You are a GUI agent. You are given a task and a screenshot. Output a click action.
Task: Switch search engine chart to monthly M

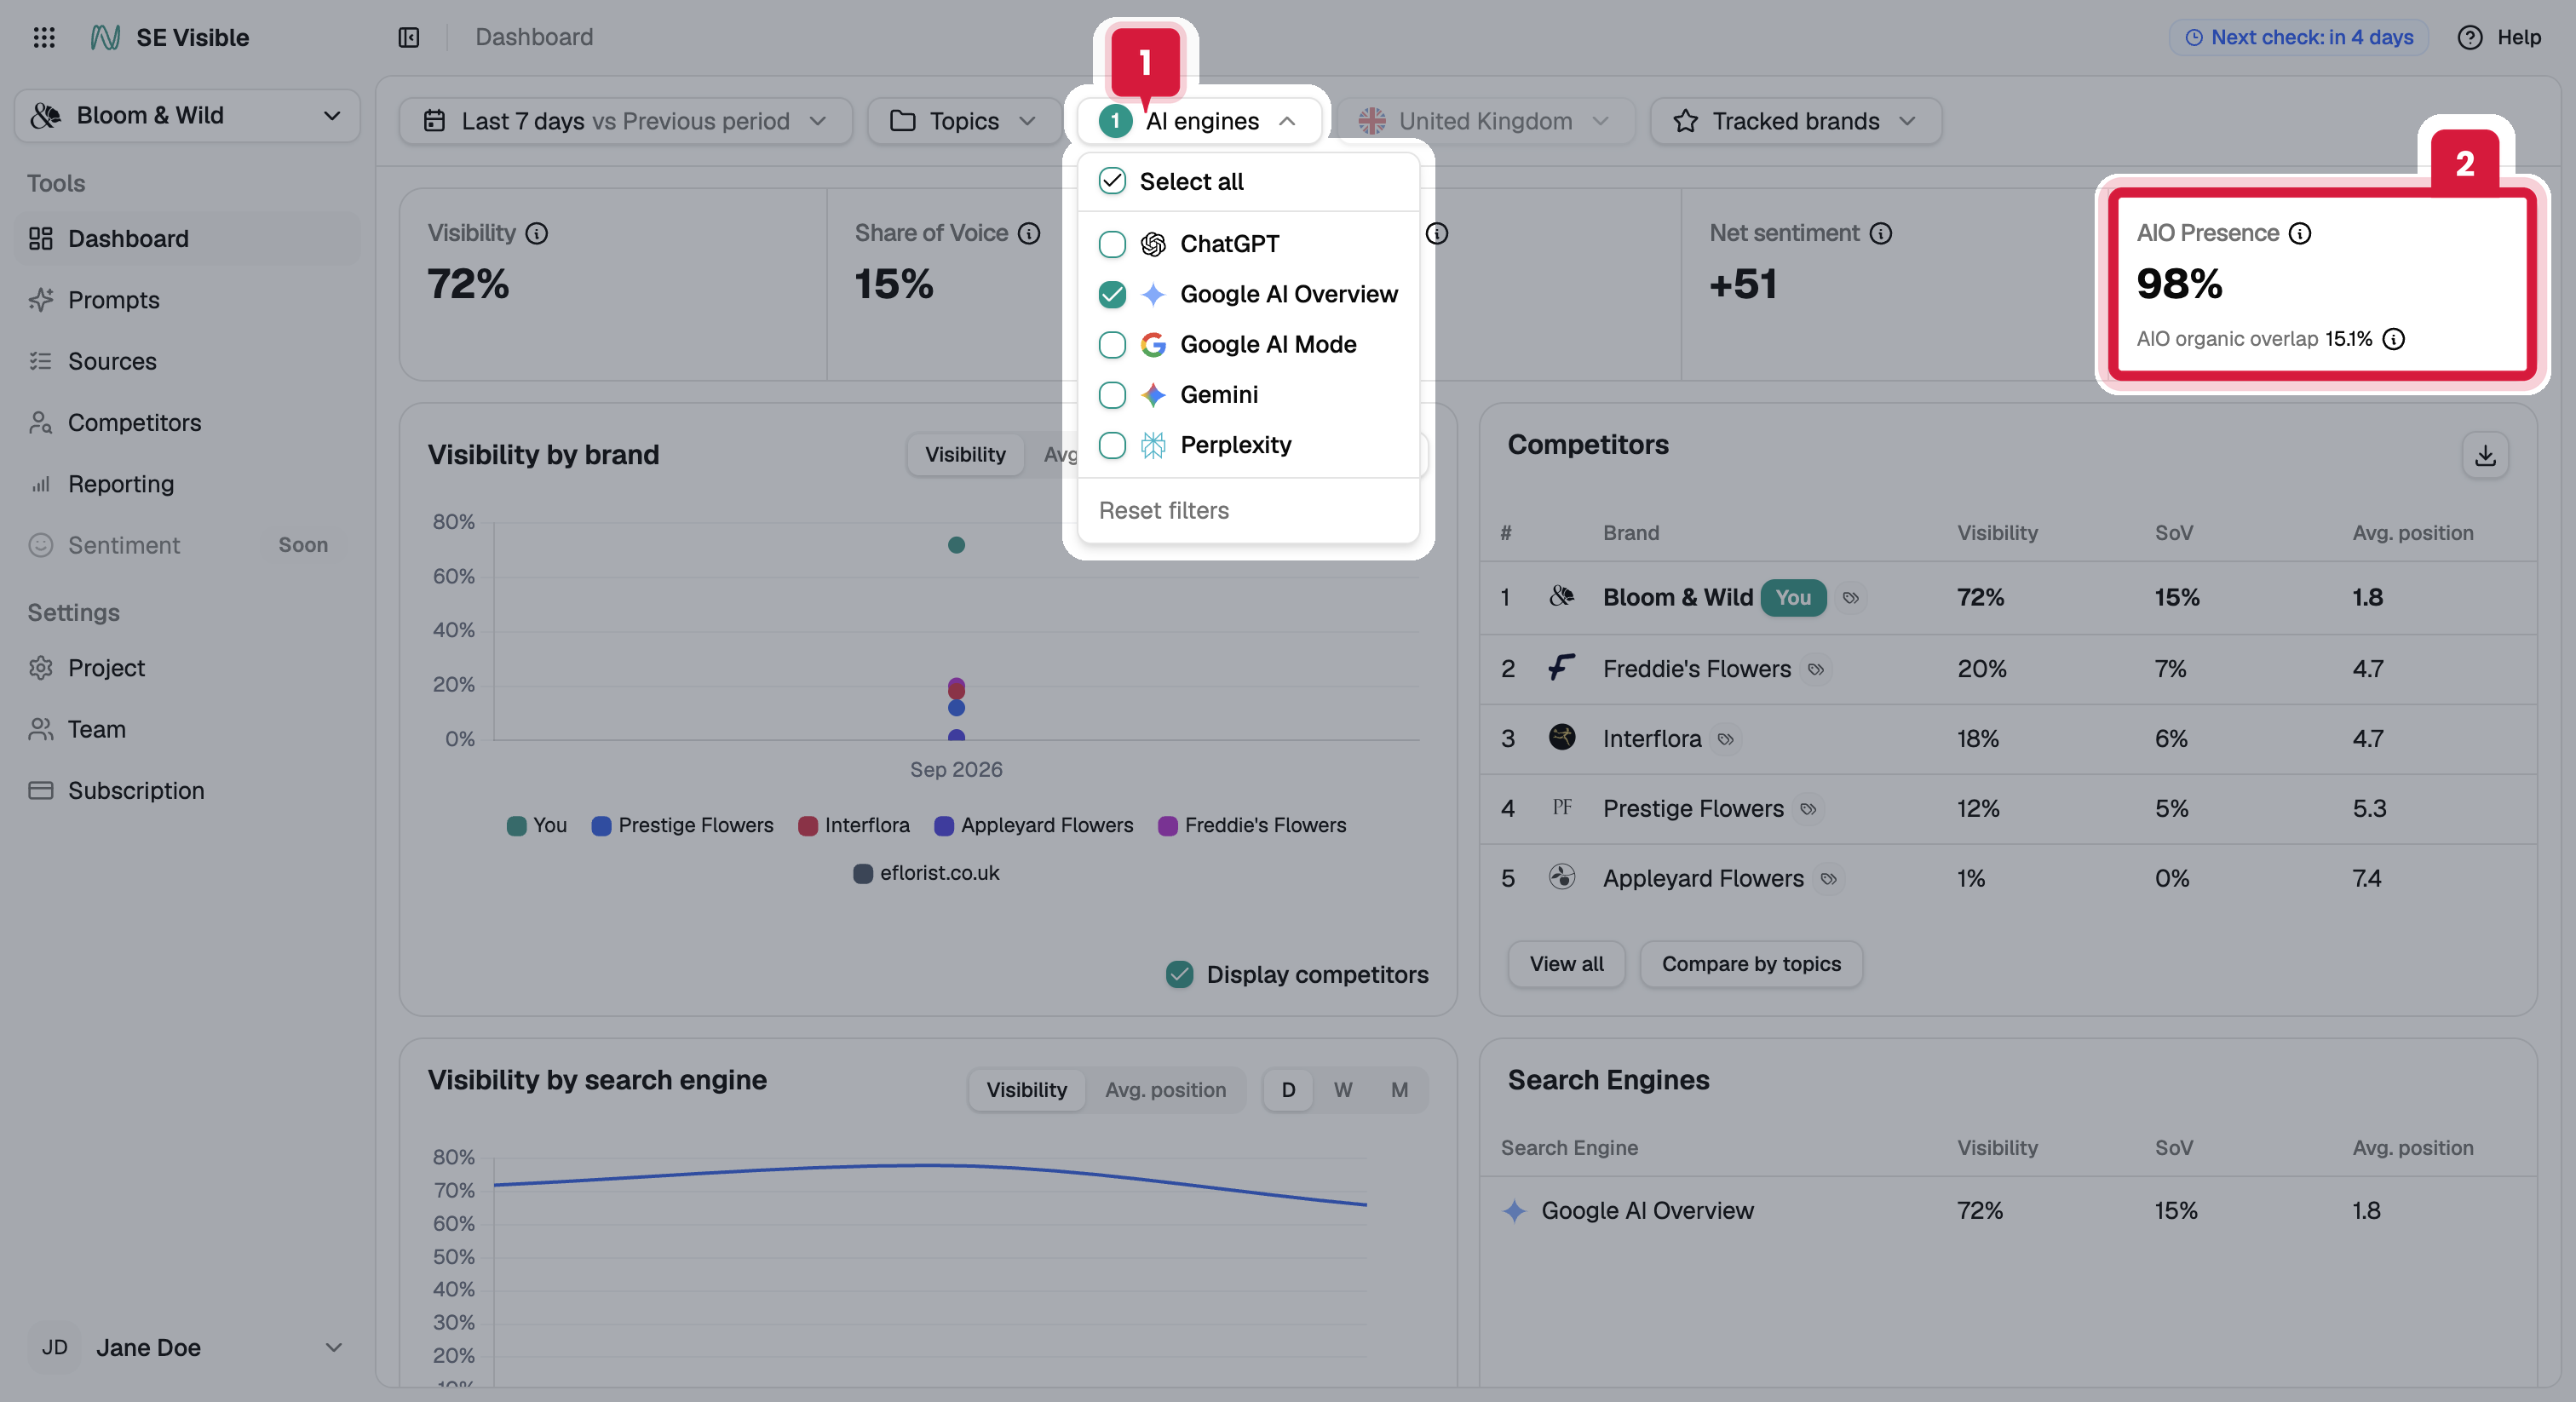pyautogui.click(x=1399, y=1090)
